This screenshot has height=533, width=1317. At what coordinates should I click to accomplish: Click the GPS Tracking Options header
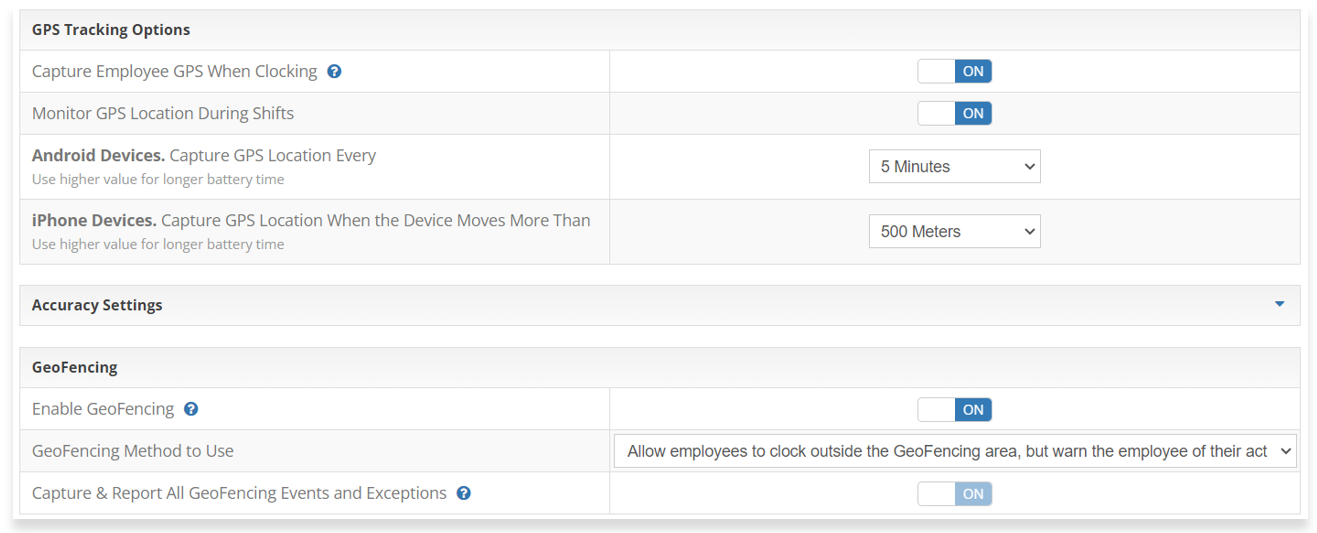(111, 30)
